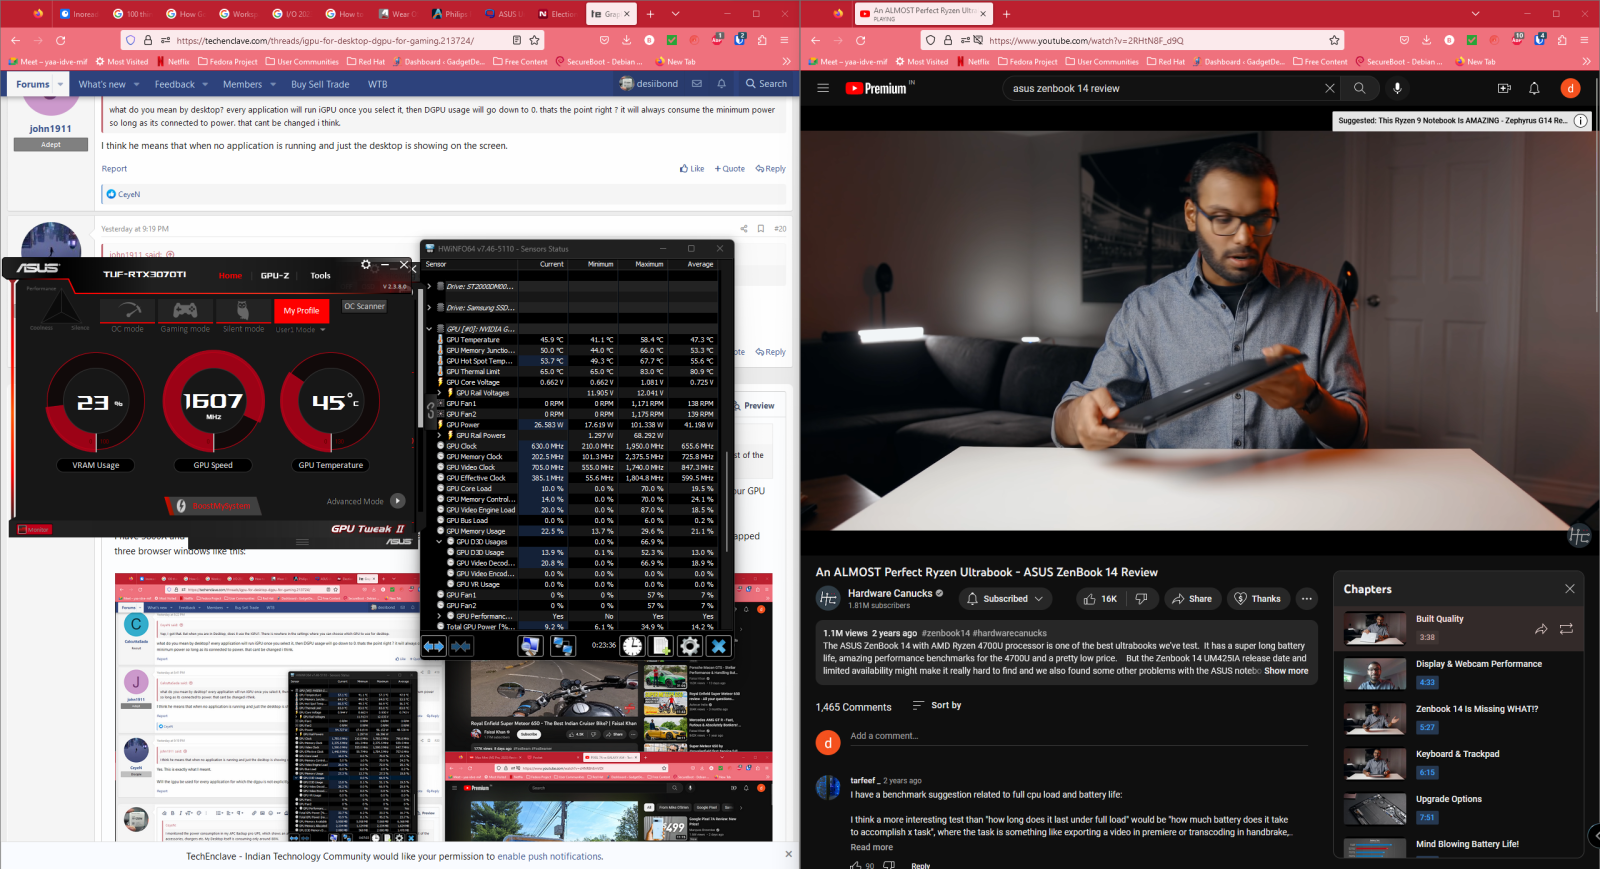Click Show more in video description
The width and height of the screenshot is (1600, 869).
(x=1286, y=671)
